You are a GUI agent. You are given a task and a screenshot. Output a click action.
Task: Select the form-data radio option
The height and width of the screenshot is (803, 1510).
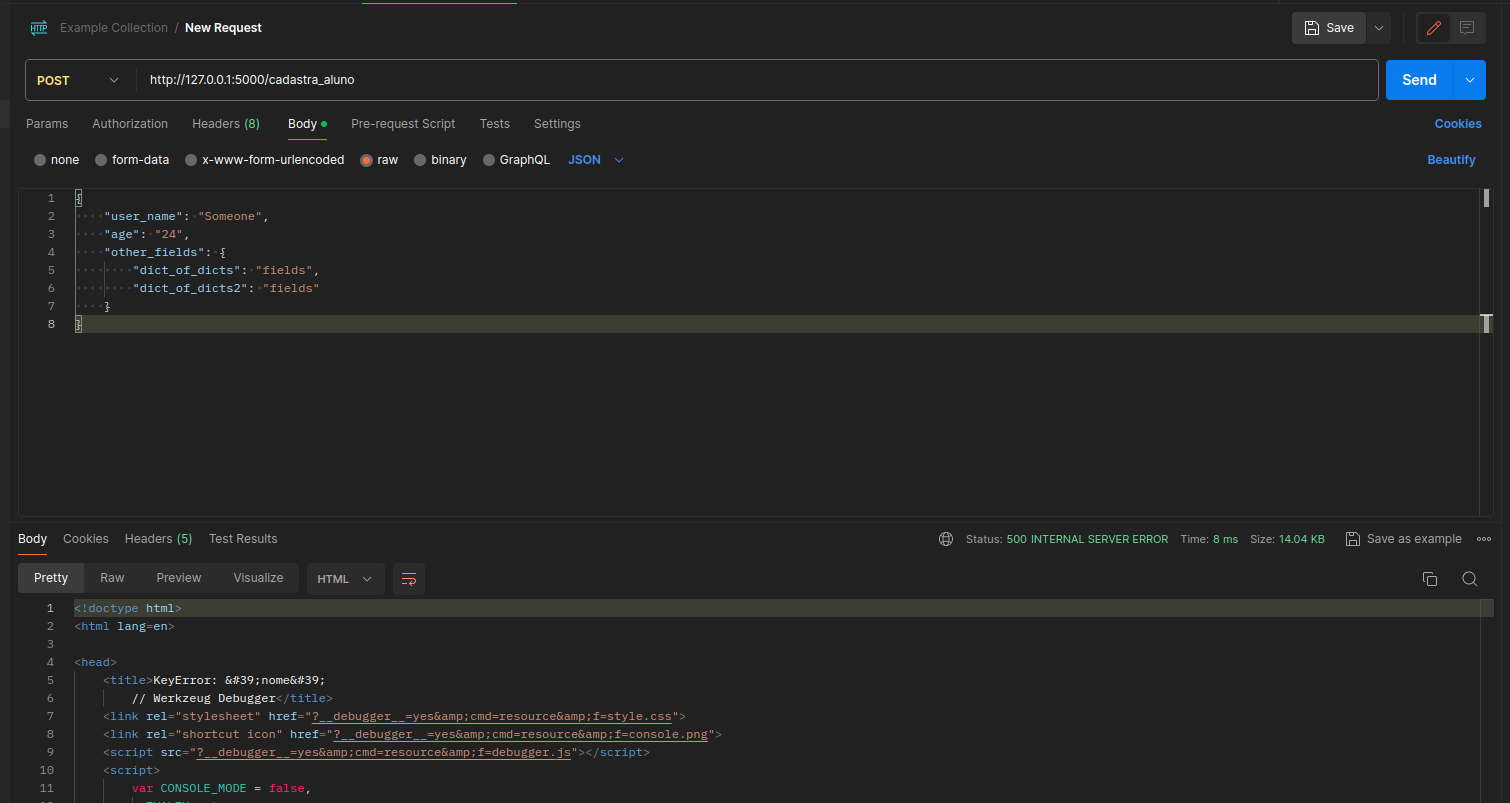[x=101, y=160]
